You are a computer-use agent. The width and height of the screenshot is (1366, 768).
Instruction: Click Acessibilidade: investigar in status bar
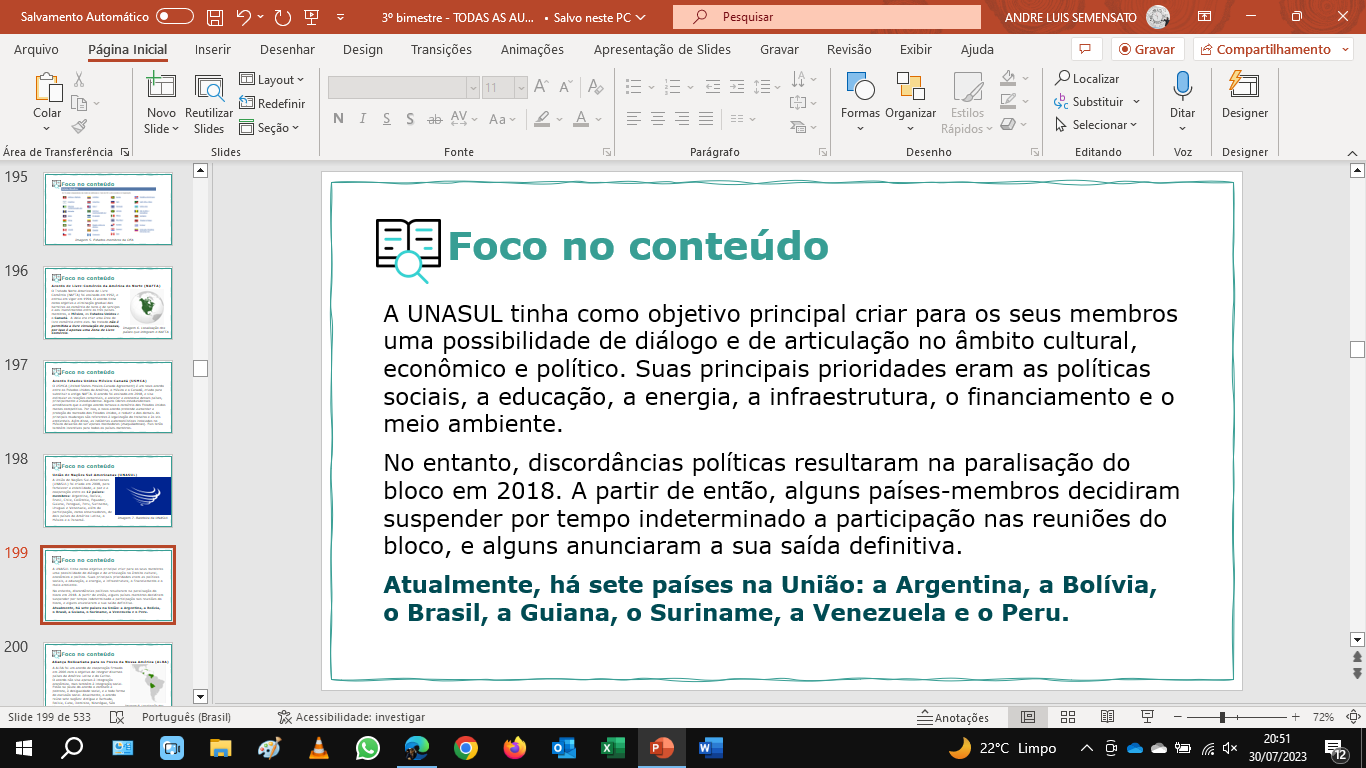coord(351,717)
